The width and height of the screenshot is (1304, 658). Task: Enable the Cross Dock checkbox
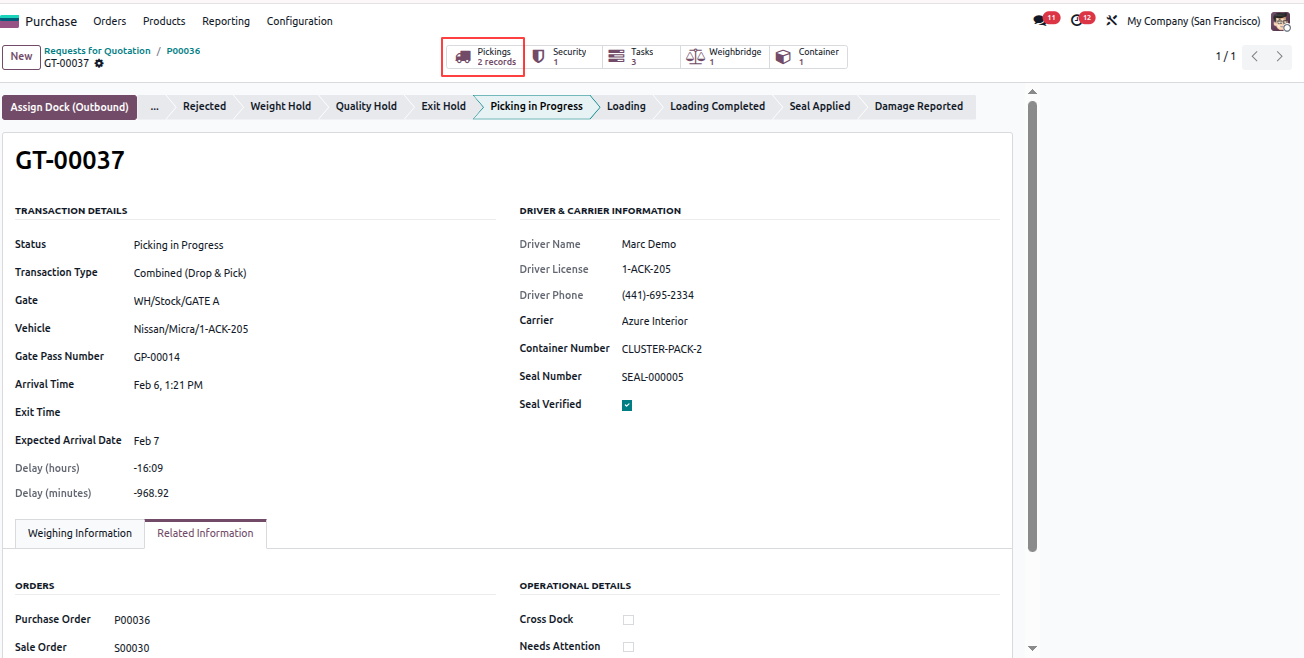pyautogui.click(x=628, y=620)
